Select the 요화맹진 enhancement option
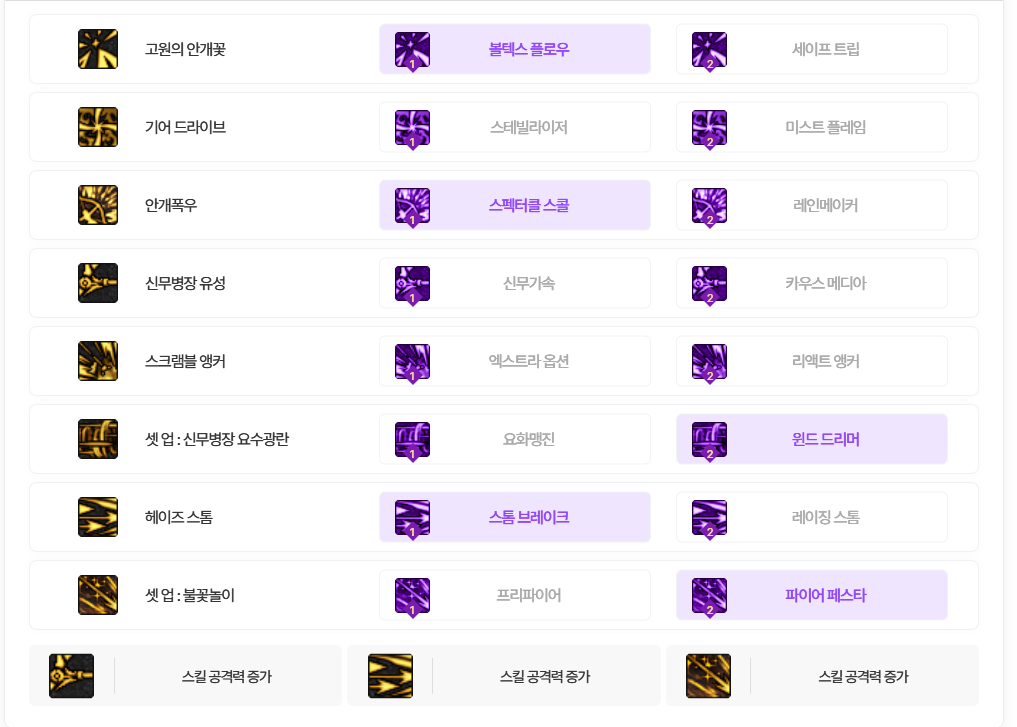The height and width of the screenshot is (727, 1017). tap(515, 439)
